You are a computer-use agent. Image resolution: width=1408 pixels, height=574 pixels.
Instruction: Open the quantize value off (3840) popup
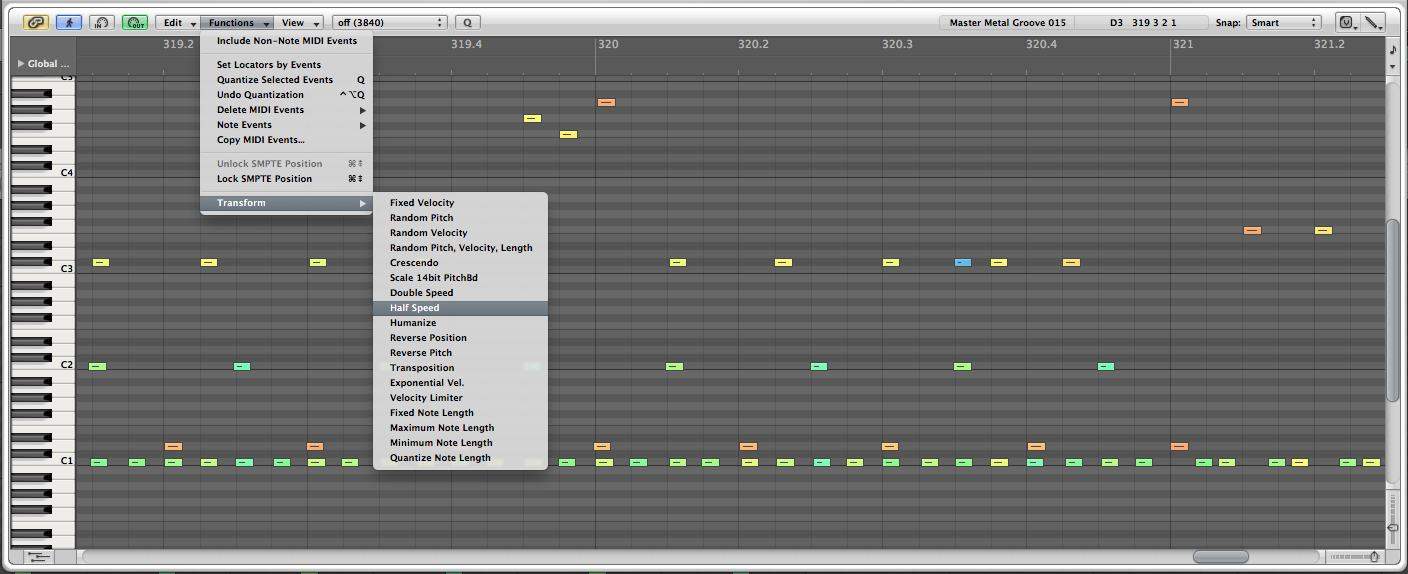tap(389, 22)
